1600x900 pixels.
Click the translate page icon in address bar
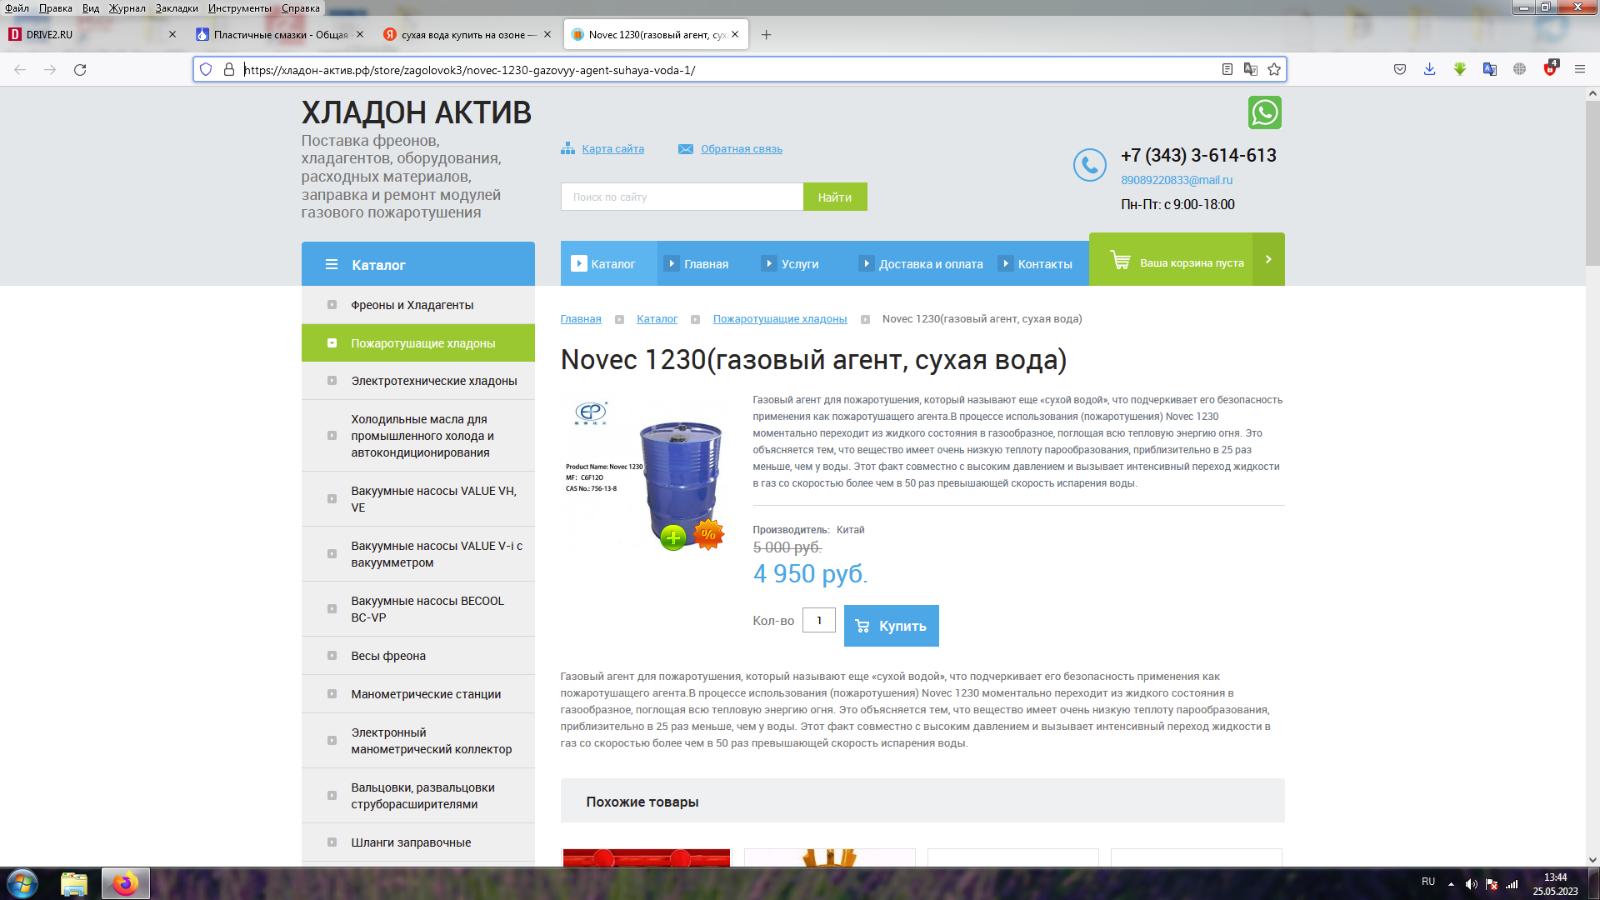[x=1250, y=69]
